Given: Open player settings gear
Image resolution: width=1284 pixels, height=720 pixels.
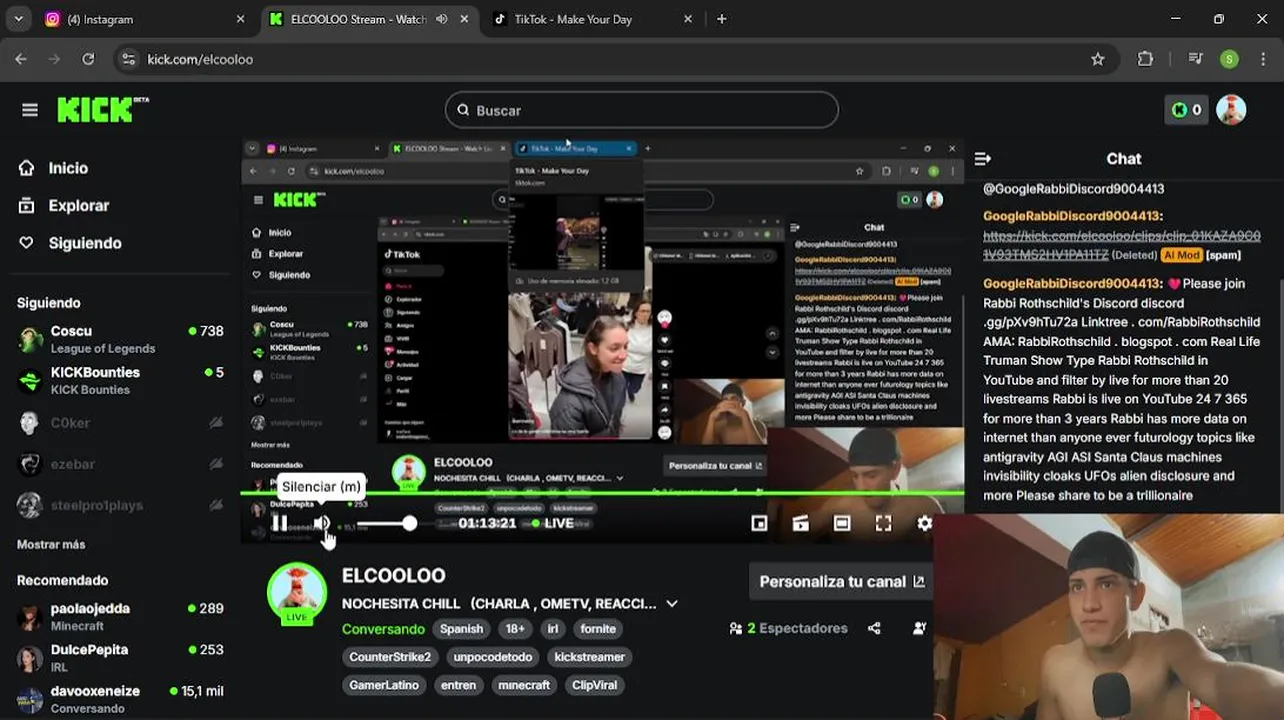Looking at the screenshot, I should 925,523.
